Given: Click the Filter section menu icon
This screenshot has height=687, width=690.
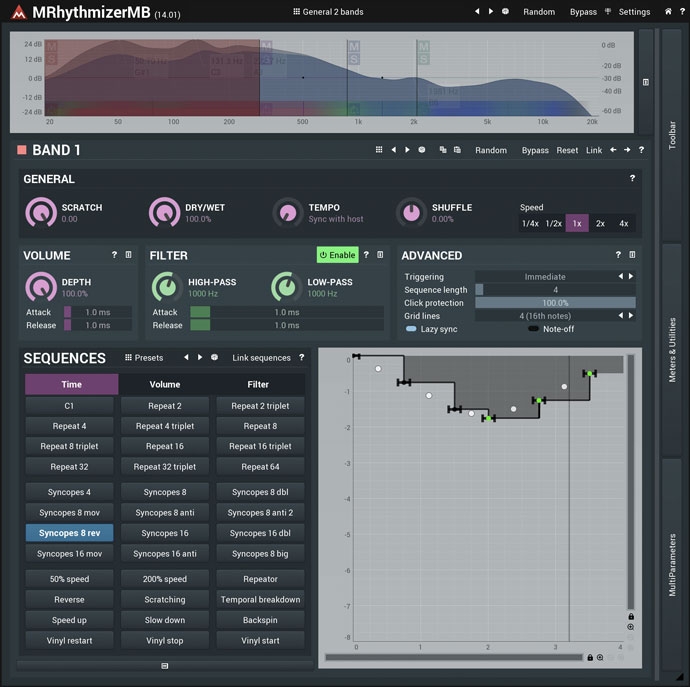Looking at the screenshot, I should pyautogui.click(x=380, y=255).
